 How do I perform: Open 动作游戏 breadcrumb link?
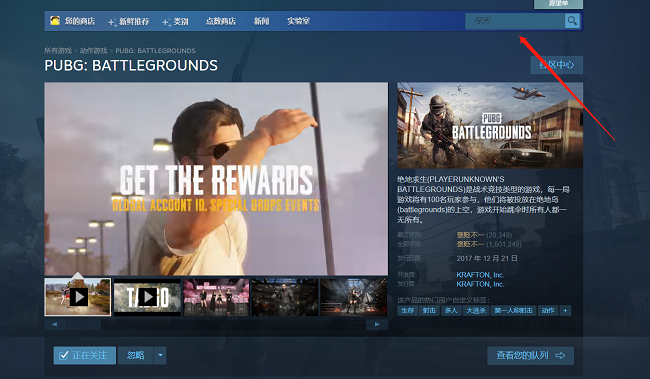pyautogui.click(x=93, y=51)
